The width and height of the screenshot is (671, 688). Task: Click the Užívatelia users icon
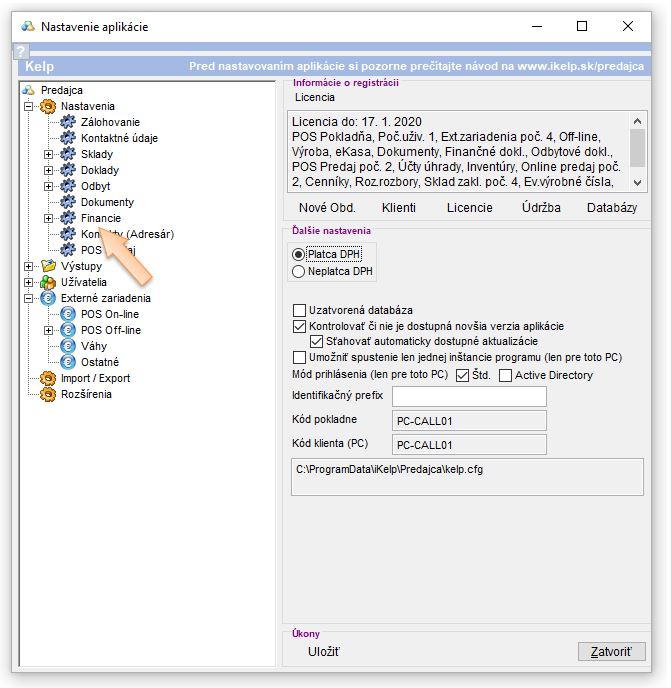click(47, 282)
